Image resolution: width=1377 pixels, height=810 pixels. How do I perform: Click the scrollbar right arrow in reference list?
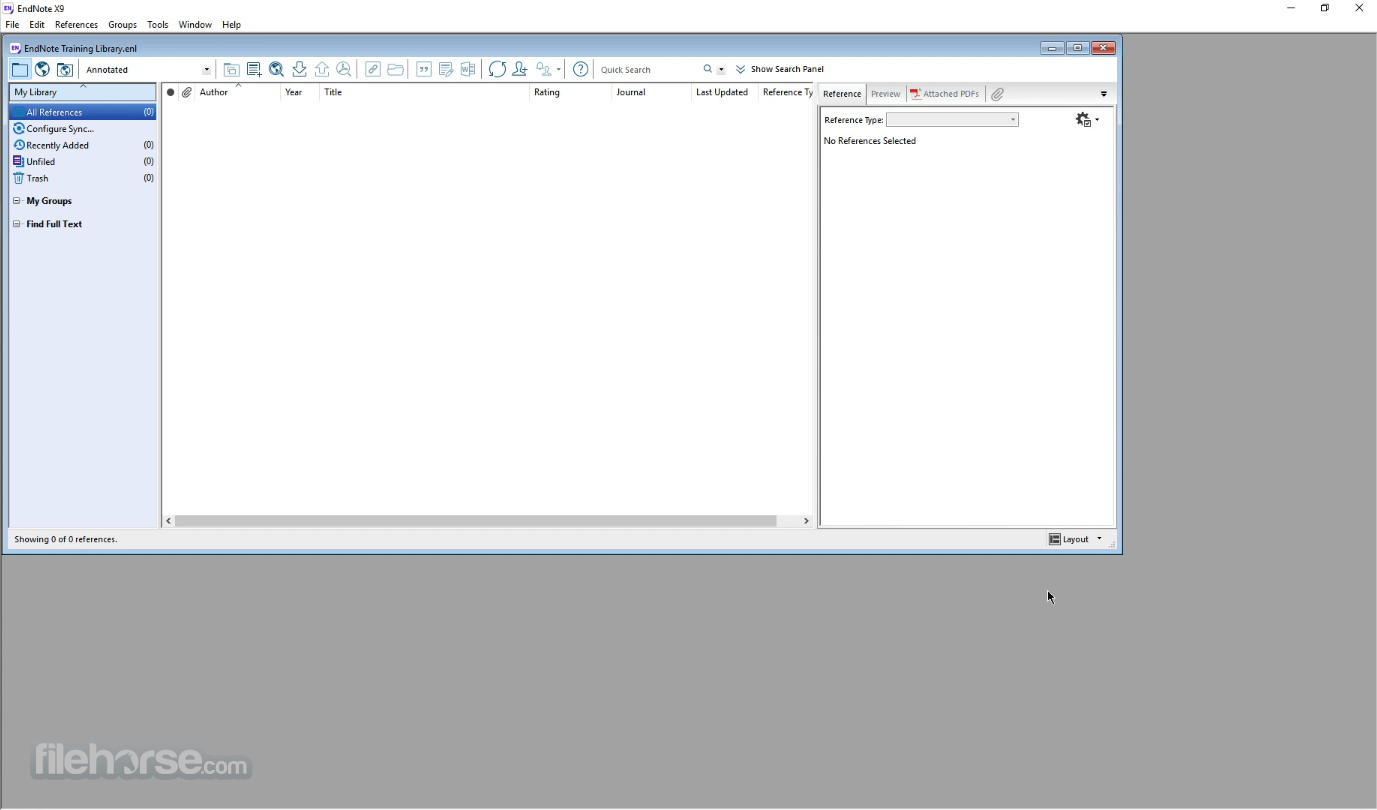806,521
